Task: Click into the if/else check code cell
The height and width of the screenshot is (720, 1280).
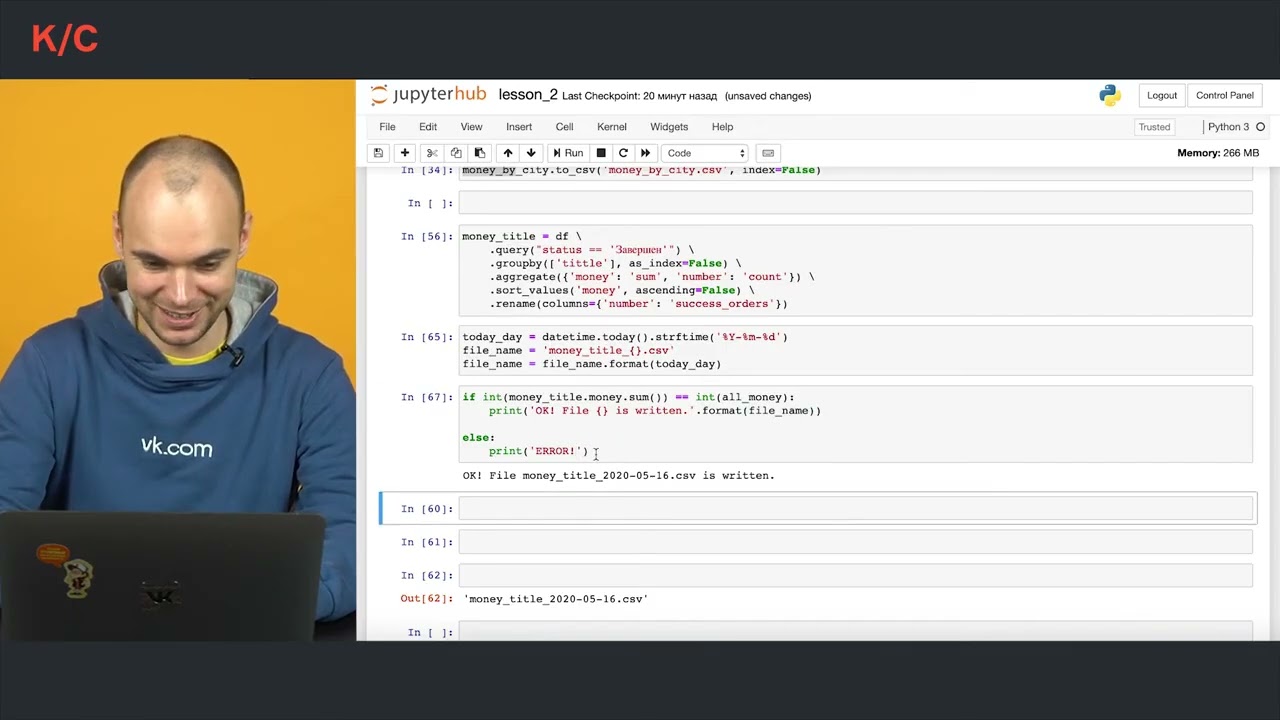Action: pyautogui.click(x=855, y=424)
